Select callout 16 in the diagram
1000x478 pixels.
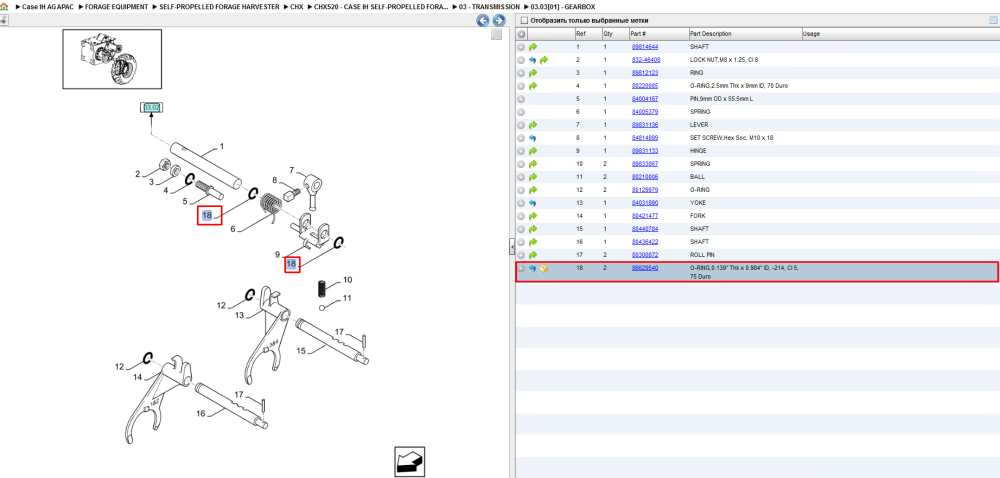200,414
